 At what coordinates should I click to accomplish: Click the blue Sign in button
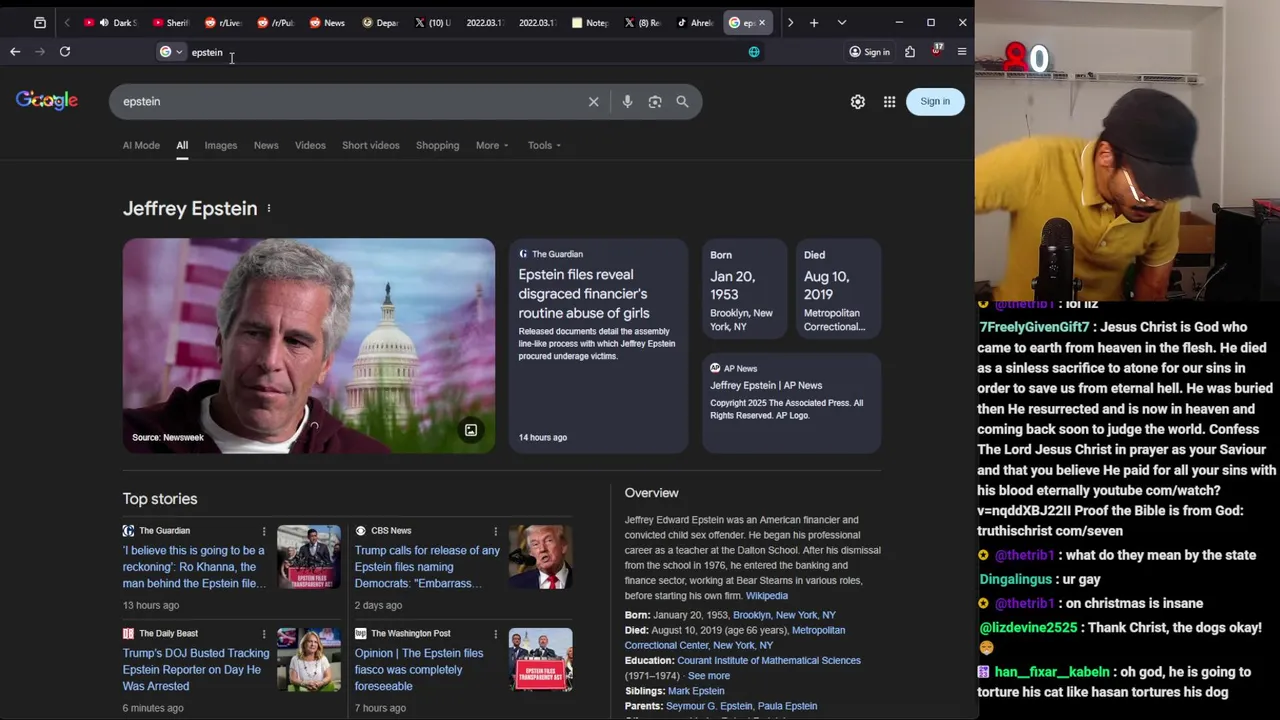click(x=935, y=101)
